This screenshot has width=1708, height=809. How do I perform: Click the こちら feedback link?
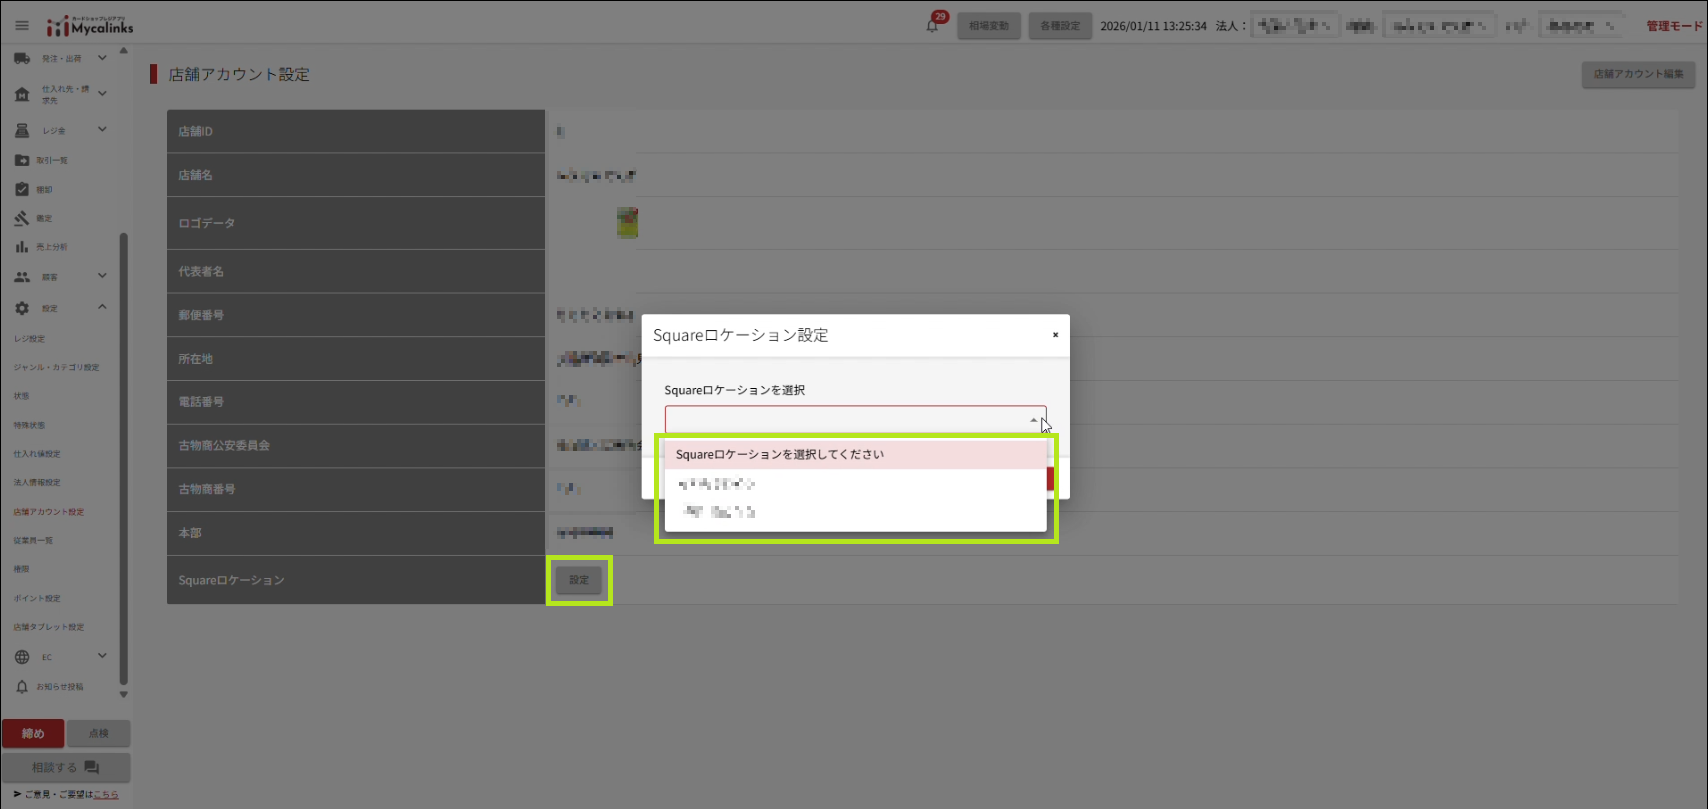coord(106,795)
